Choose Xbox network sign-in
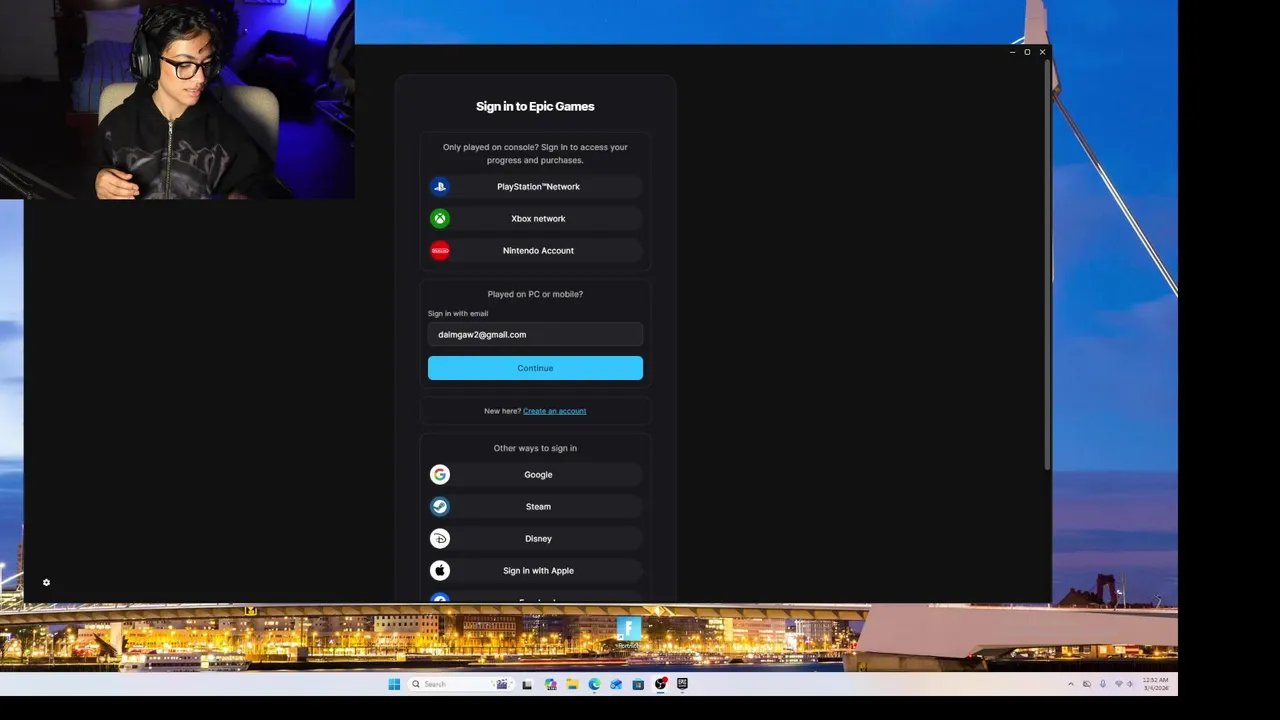This screenshot has width=1280, height=720. [535, 218]
